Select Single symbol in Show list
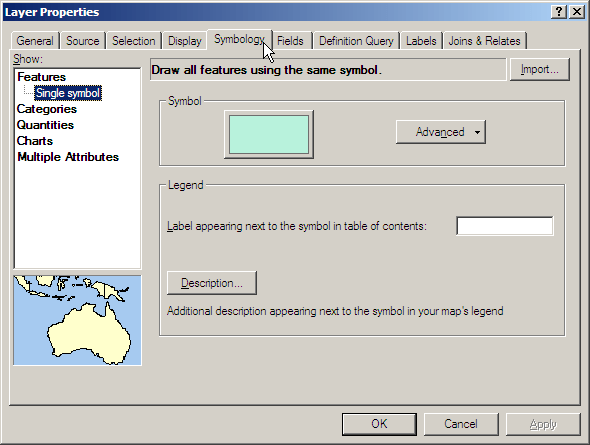This screenshot has height=445, width=590. (x=68, y=93)
